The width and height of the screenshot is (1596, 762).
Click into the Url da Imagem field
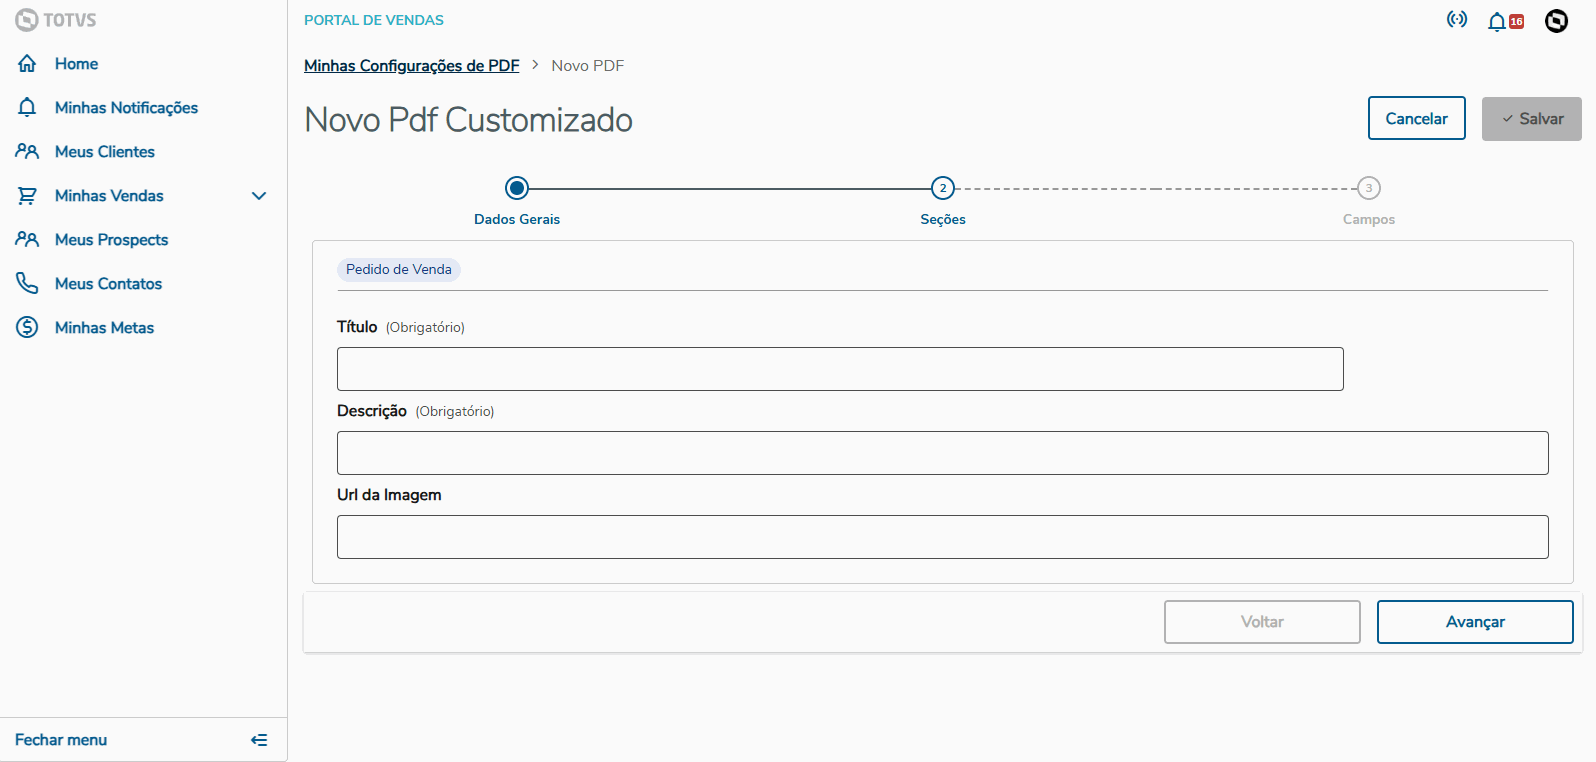coord(942,537)
